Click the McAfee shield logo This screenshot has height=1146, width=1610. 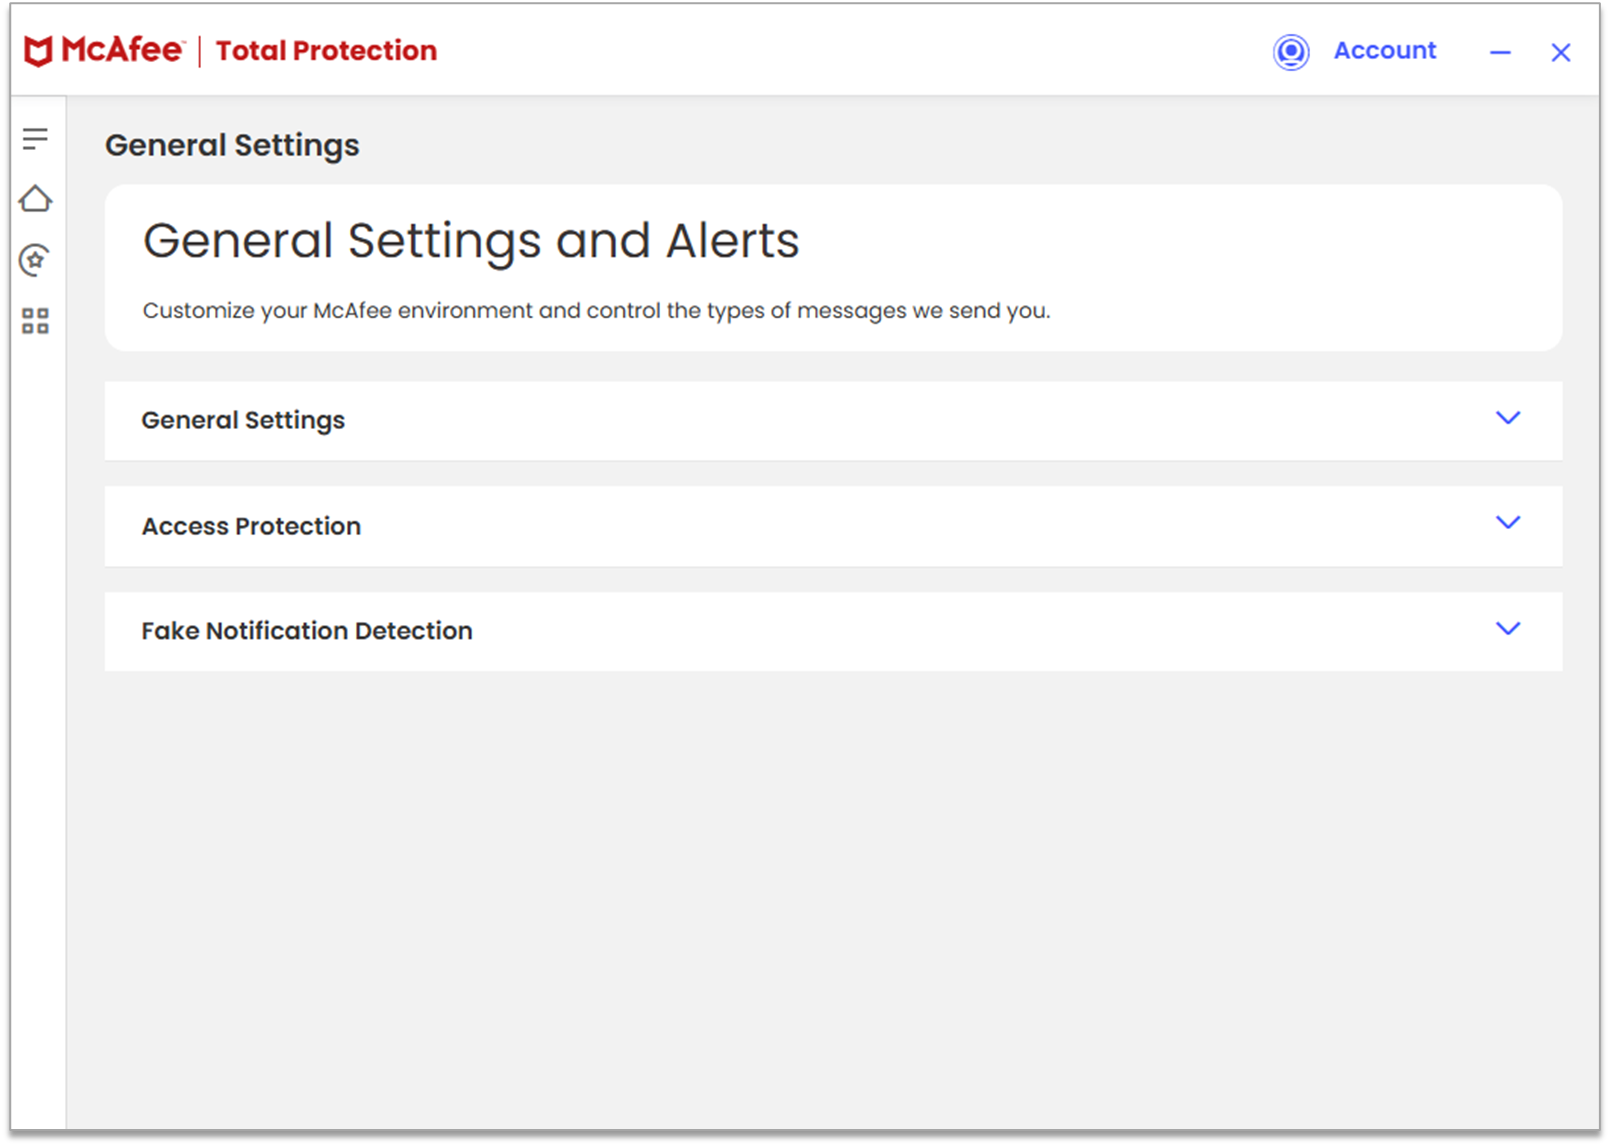coord(38,51)
